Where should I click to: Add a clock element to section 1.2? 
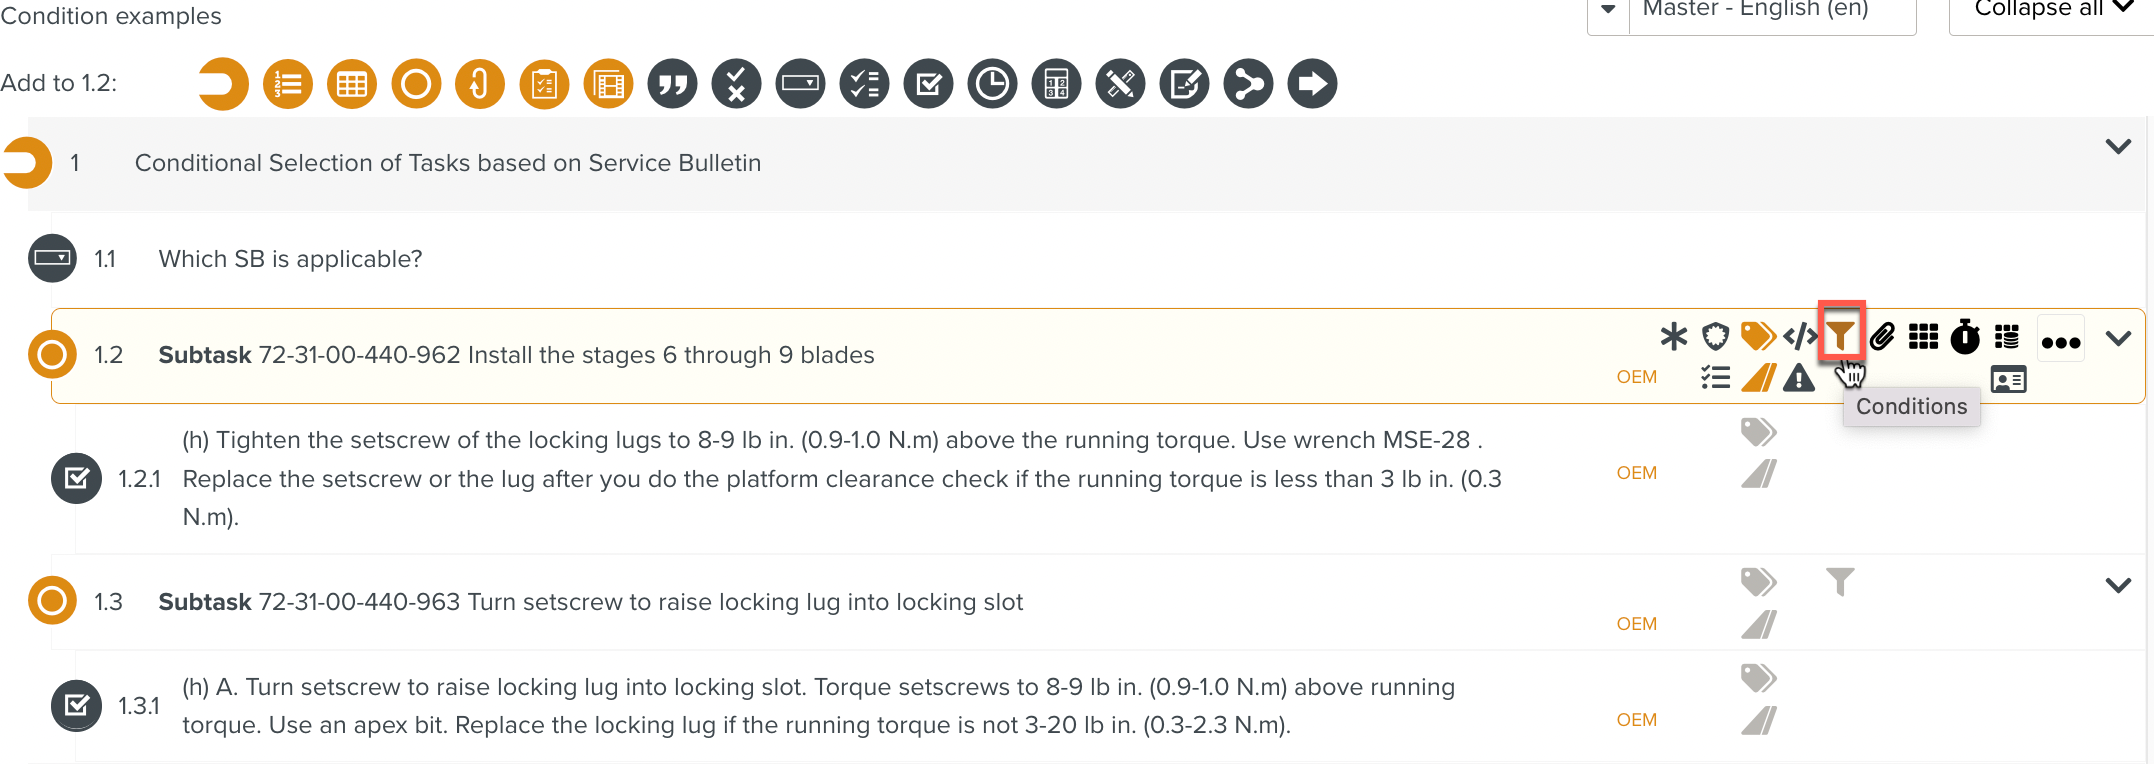[x=992, y=83]
